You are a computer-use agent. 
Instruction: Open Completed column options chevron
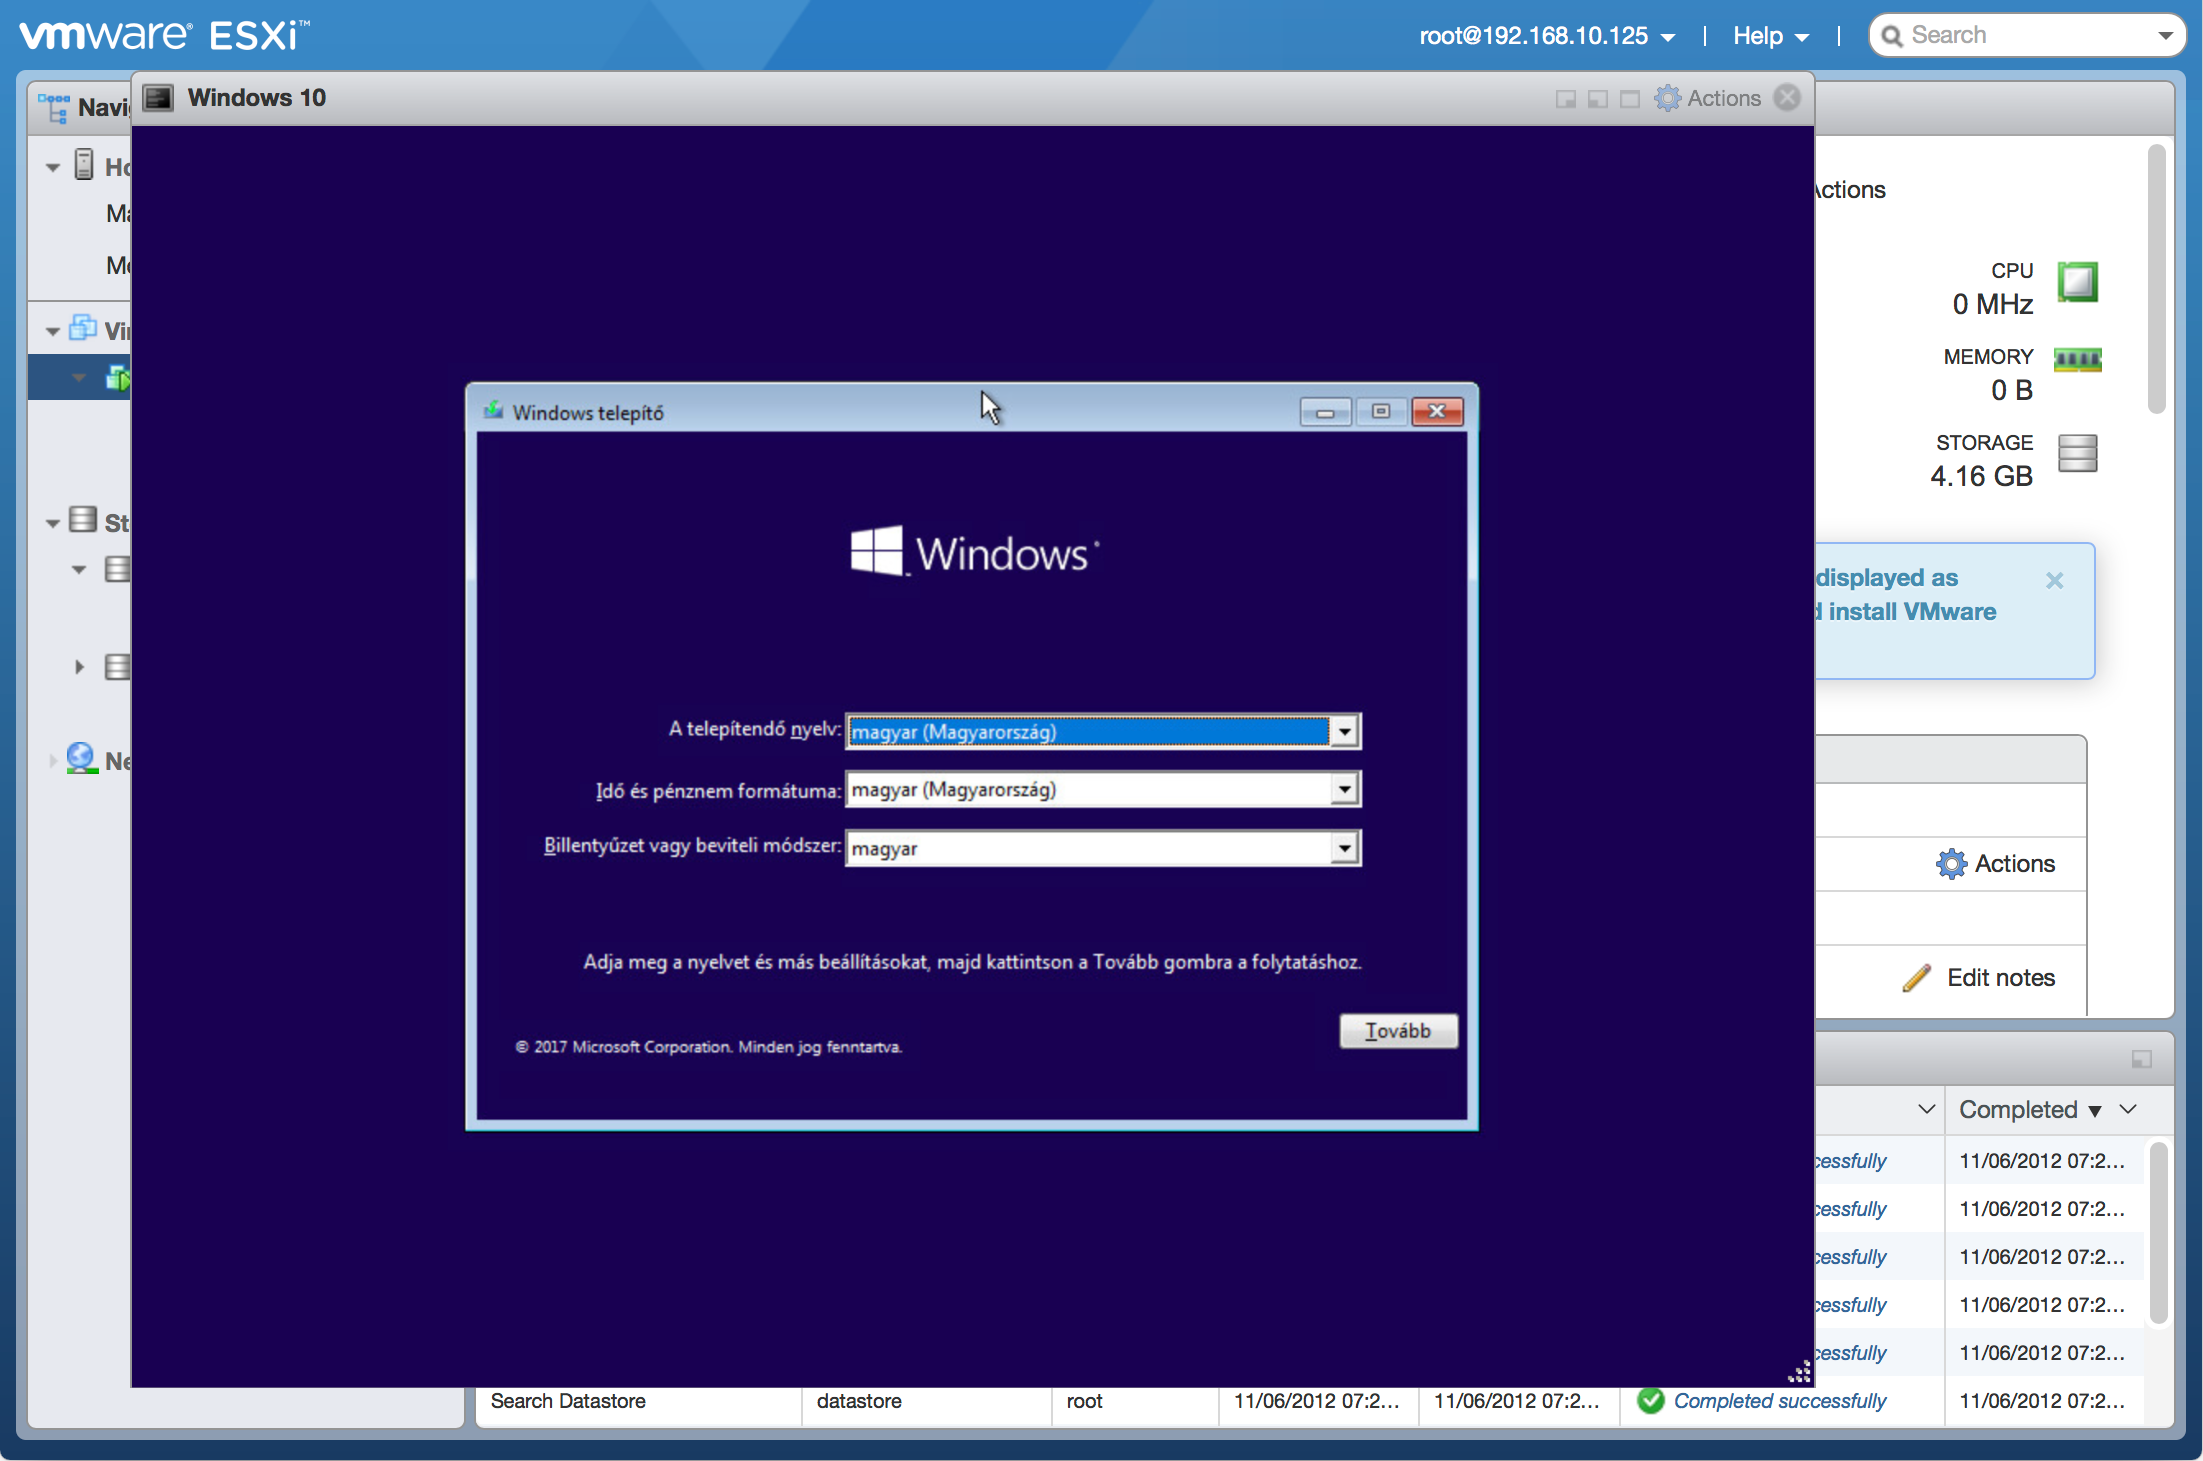[2128, 1109]
